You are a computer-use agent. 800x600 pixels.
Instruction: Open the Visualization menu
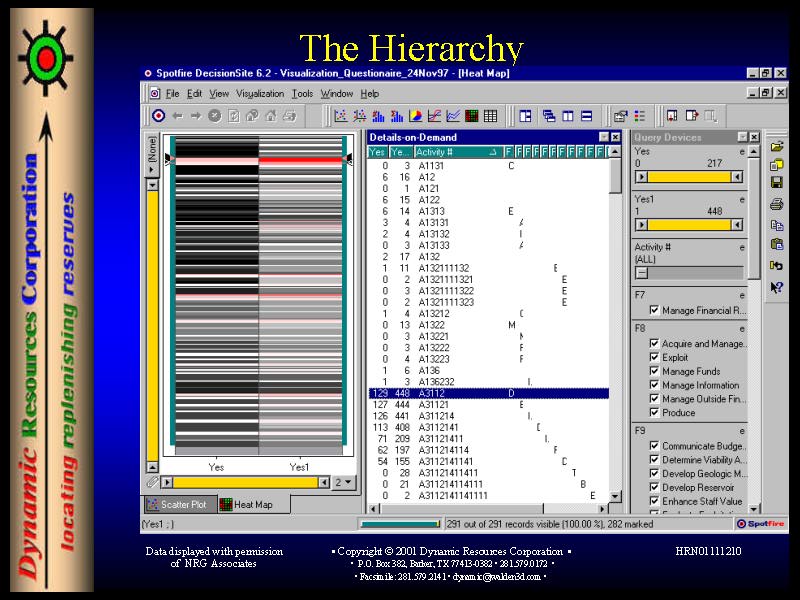click(x=260, y=94)
